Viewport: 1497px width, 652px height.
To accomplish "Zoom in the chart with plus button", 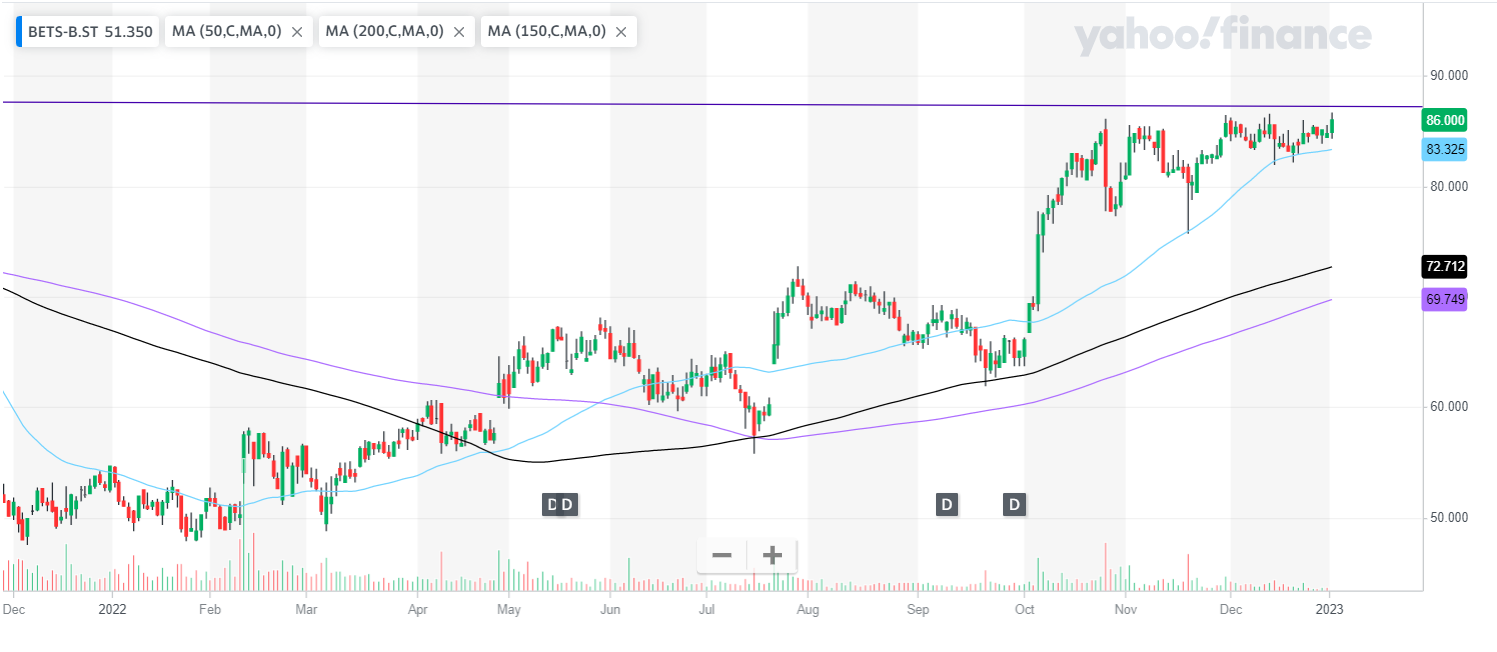I will 772,555.
